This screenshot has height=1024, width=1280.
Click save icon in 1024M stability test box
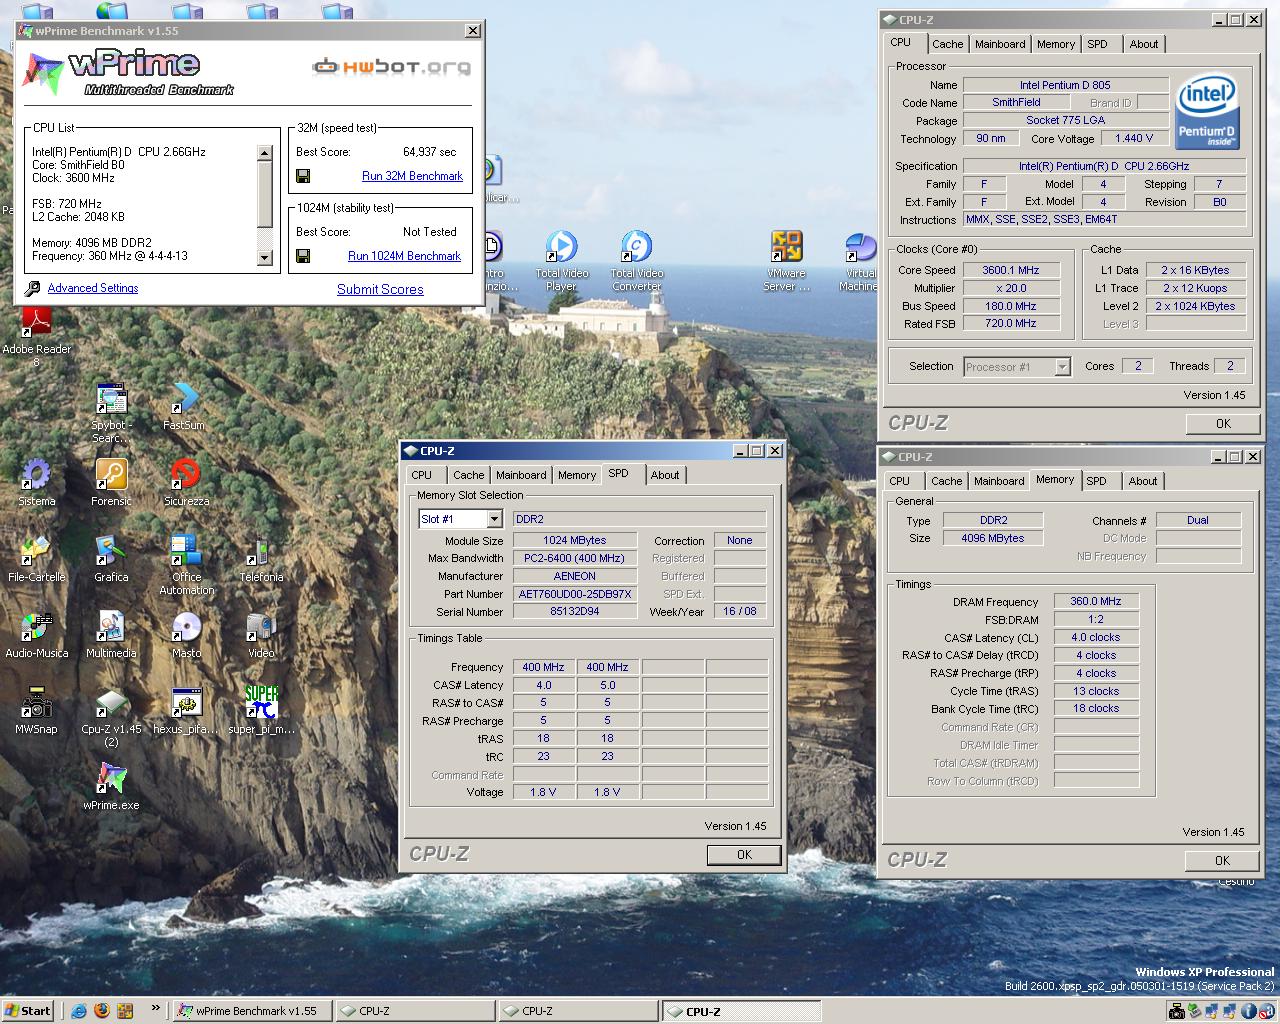coord(303,256)
